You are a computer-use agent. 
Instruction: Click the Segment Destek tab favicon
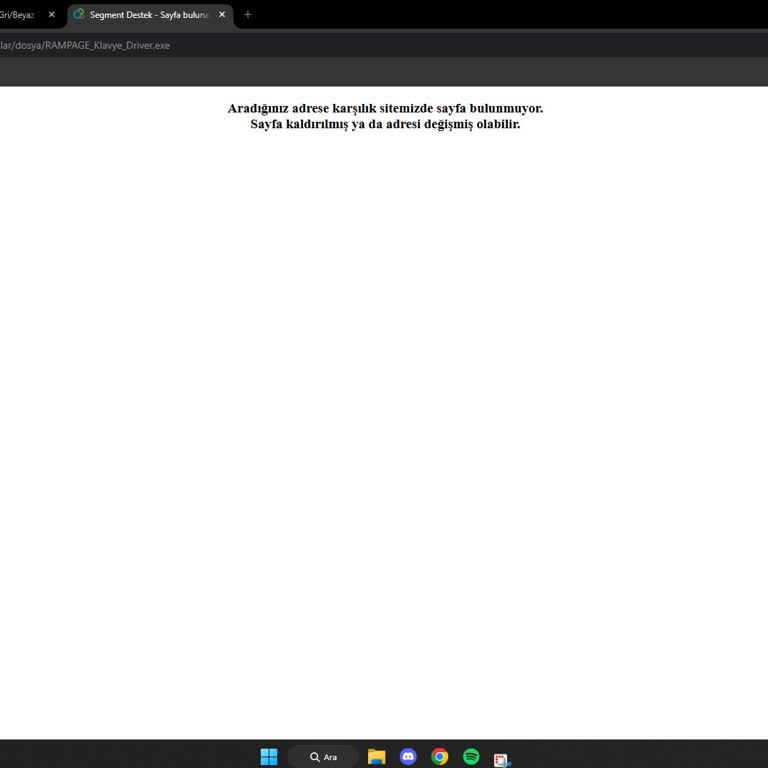coord(78,14)
